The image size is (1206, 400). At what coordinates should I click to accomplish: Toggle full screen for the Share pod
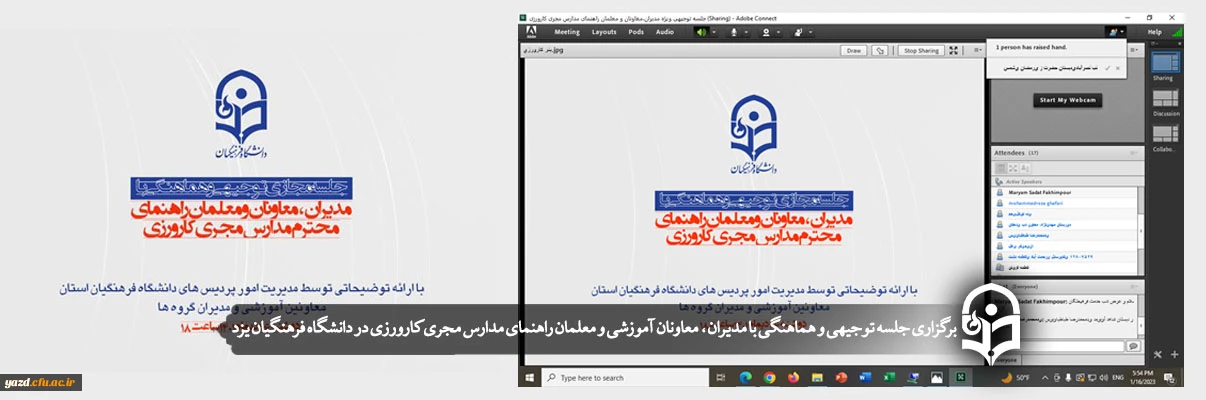[x=953, y=50]
